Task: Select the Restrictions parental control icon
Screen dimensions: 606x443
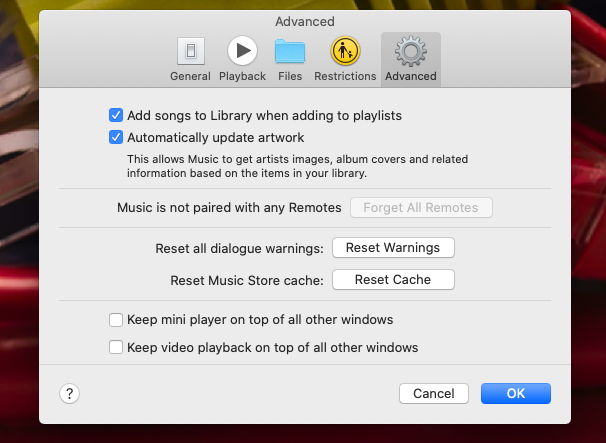Action: [345, 51]
